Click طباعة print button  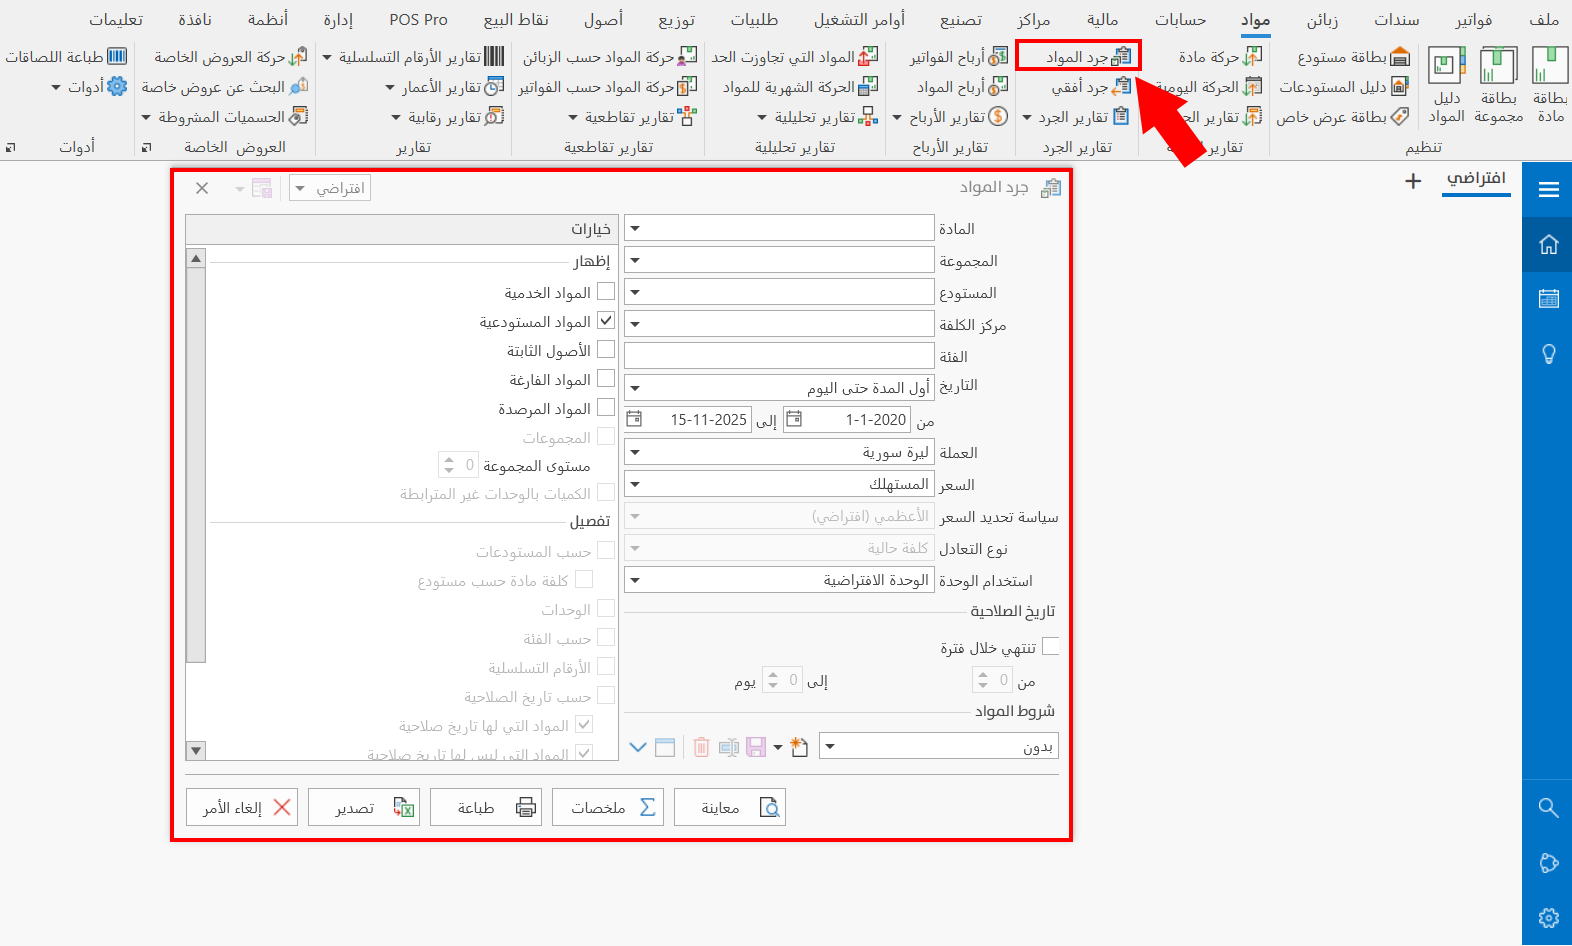tap(486, 807)
